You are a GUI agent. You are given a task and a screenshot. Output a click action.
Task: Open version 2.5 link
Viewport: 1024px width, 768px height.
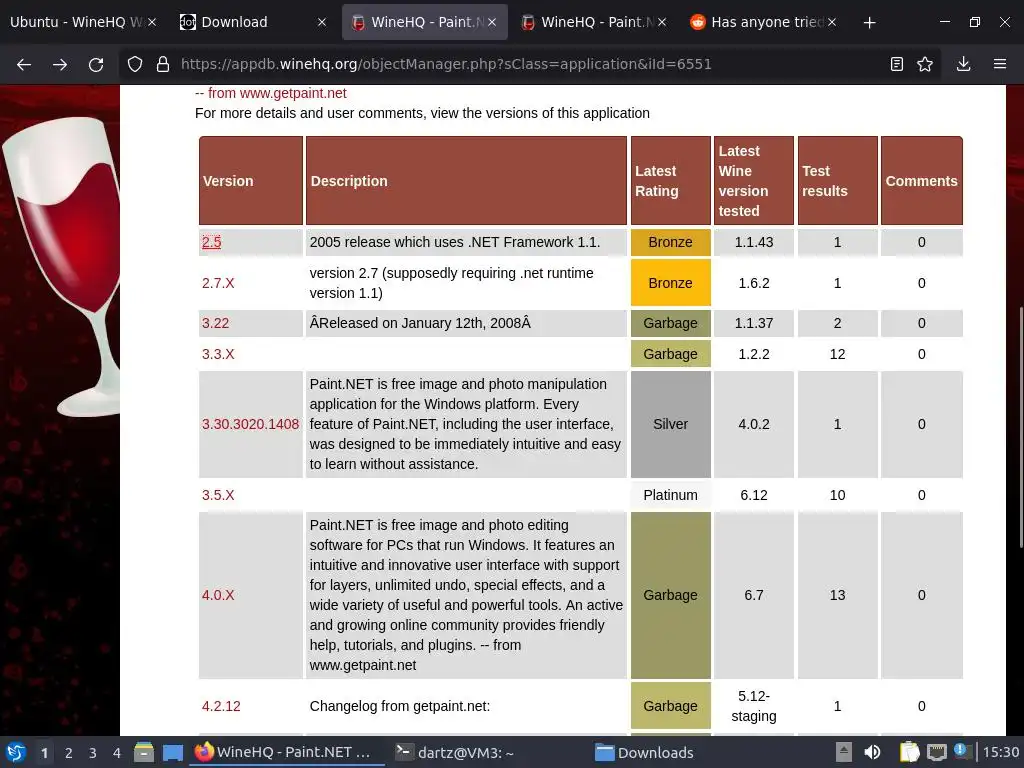tap(212, 242)
